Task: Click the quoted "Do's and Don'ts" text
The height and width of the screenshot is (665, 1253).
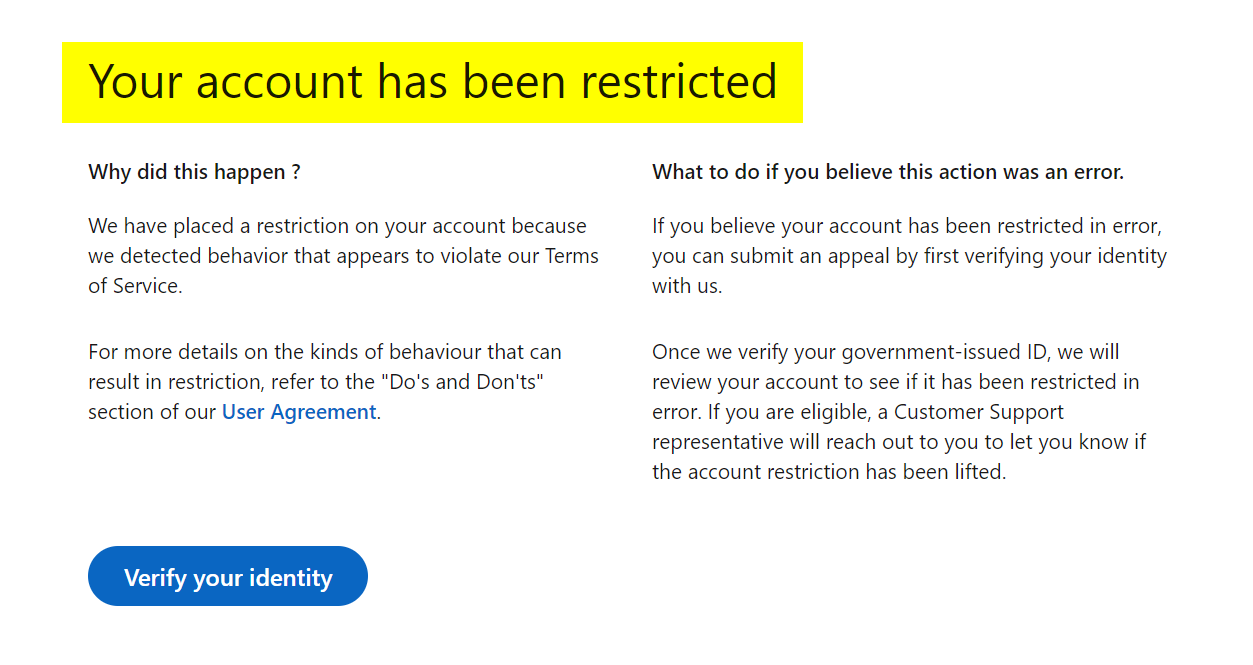Action: coord(470,382)
